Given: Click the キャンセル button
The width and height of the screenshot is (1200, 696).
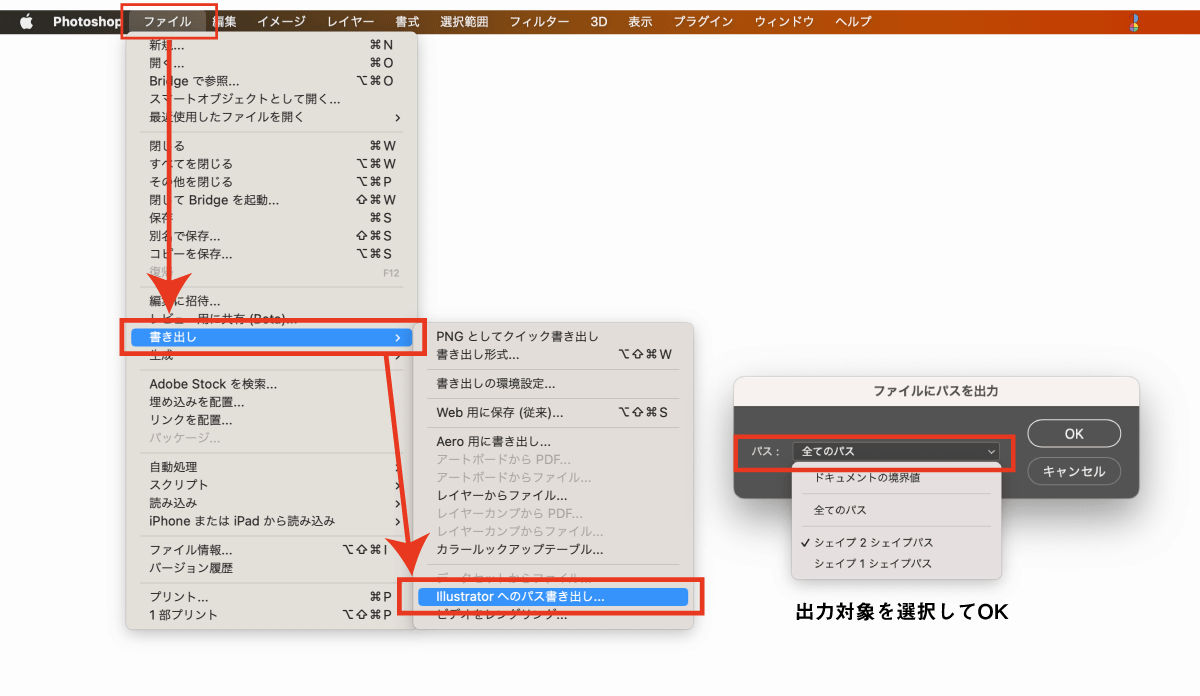Looking at the screenshot, I should click(x=1073, y=471).
